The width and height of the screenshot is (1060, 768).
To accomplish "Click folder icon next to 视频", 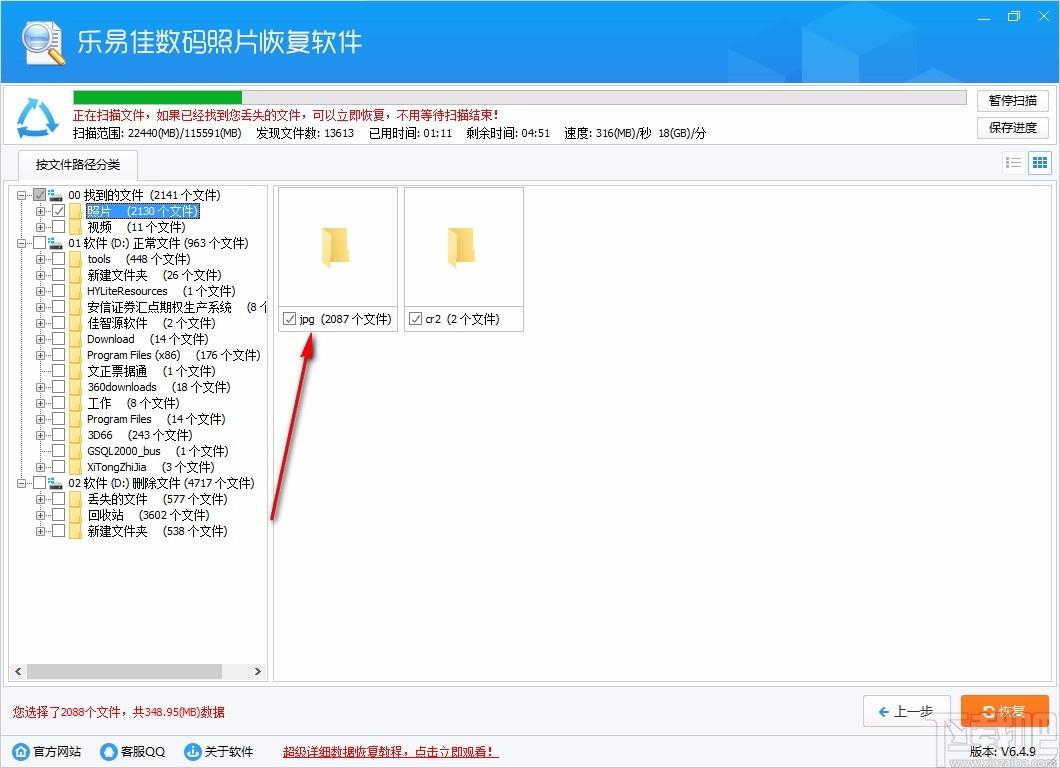I will pyautogui.click(x=75, y=227).
